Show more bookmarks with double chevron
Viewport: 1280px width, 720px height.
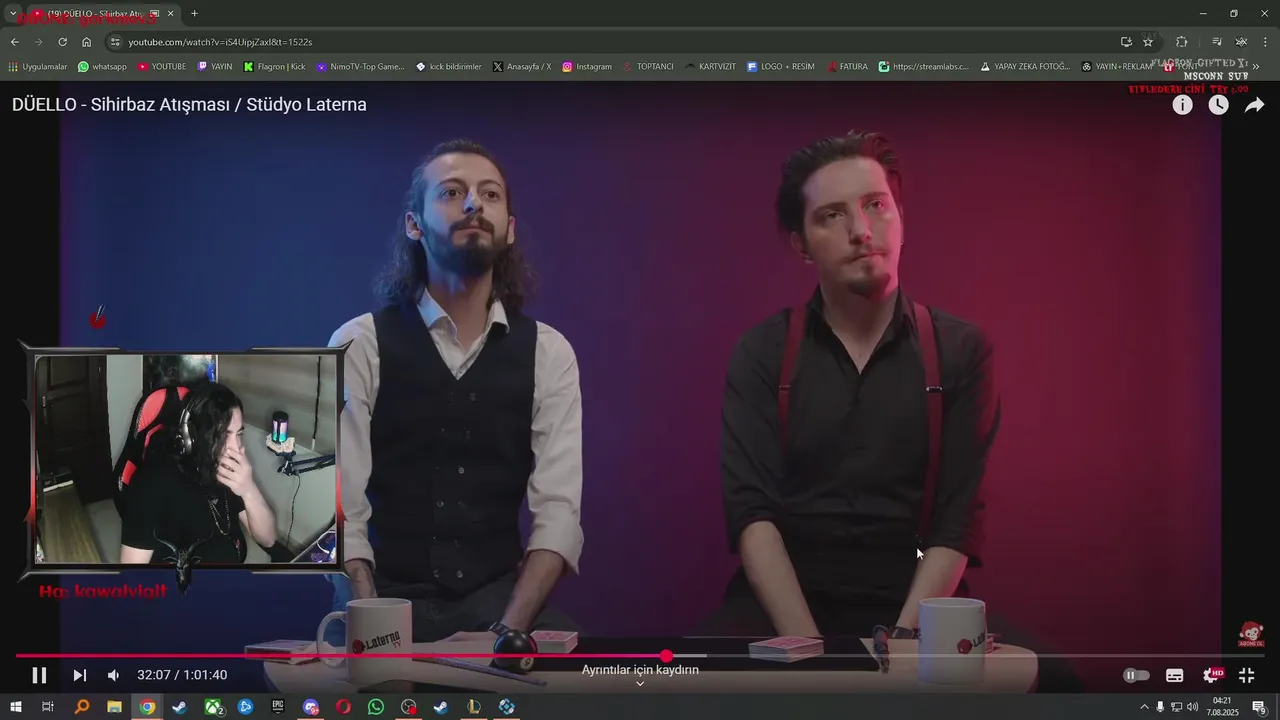[x=1256, y=67]
